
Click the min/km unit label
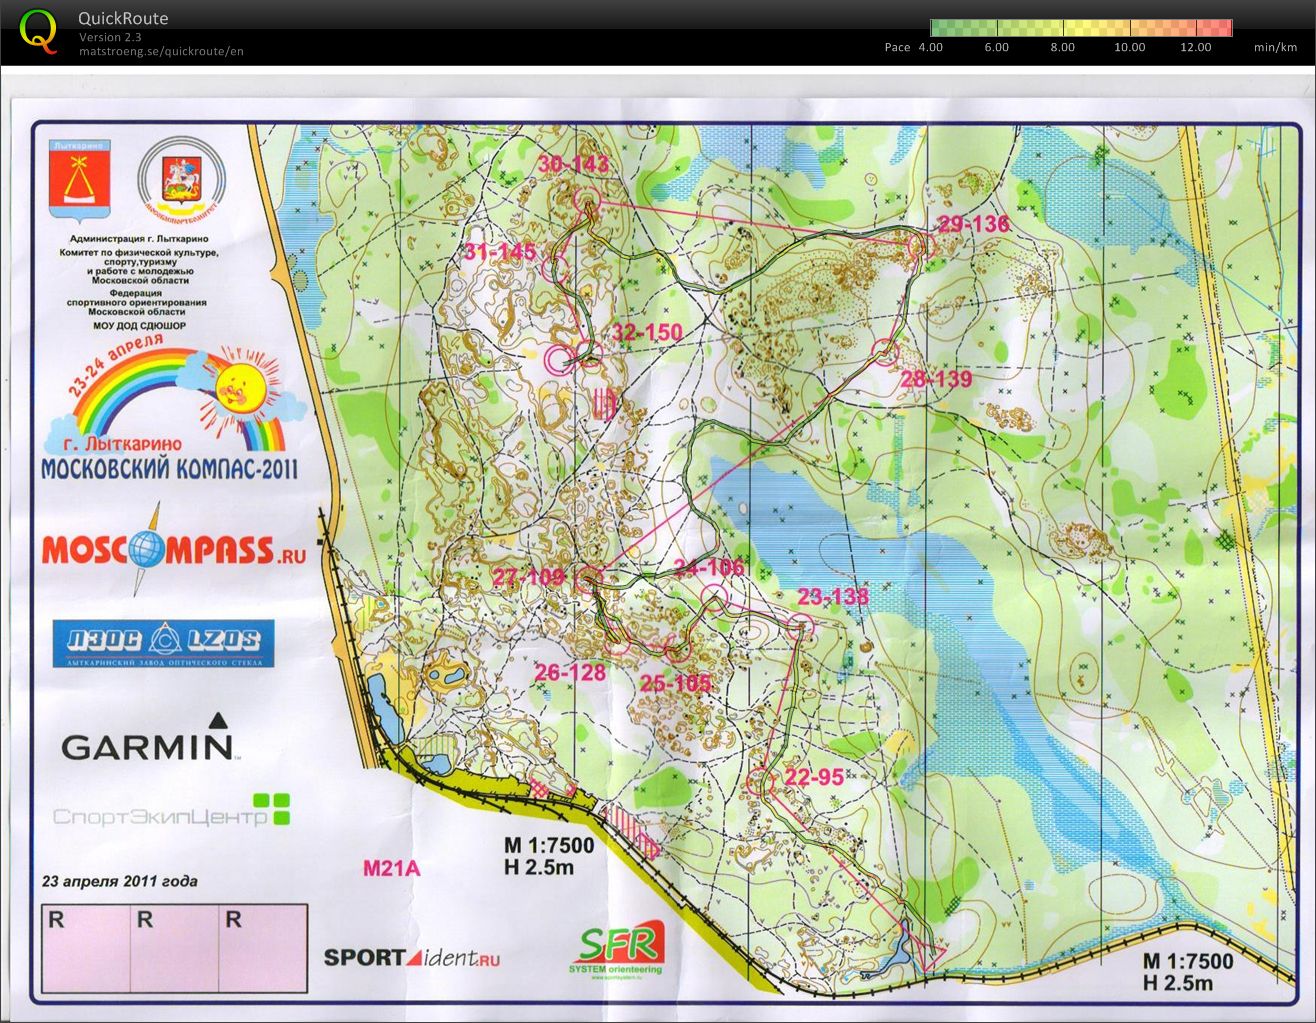(x=1275, y=47)
